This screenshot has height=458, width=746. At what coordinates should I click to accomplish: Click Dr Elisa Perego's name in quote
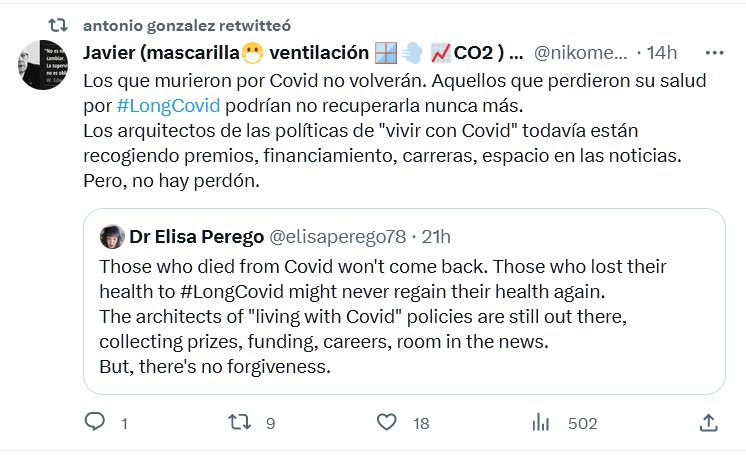pyautogui.click(x=194, y=237)
